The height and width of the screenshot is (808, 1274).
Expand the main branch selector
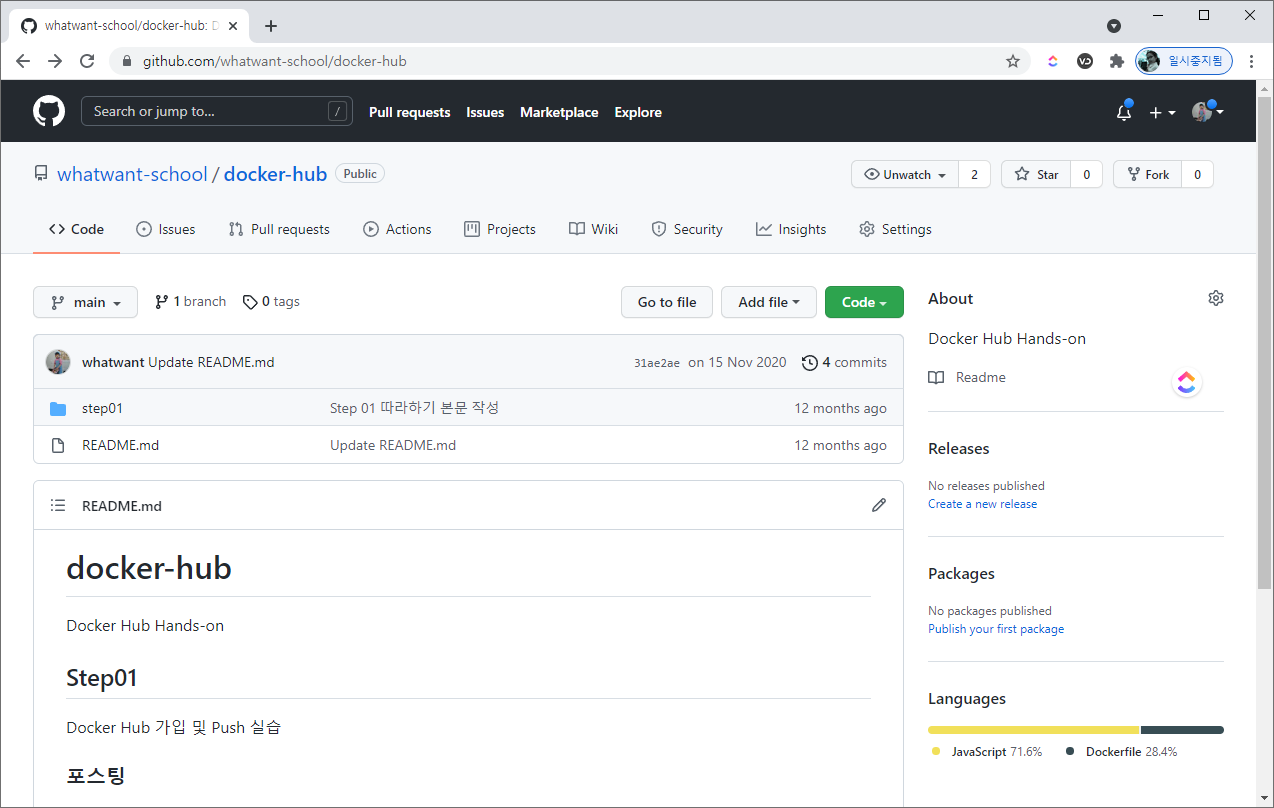[x=85, y=302]
